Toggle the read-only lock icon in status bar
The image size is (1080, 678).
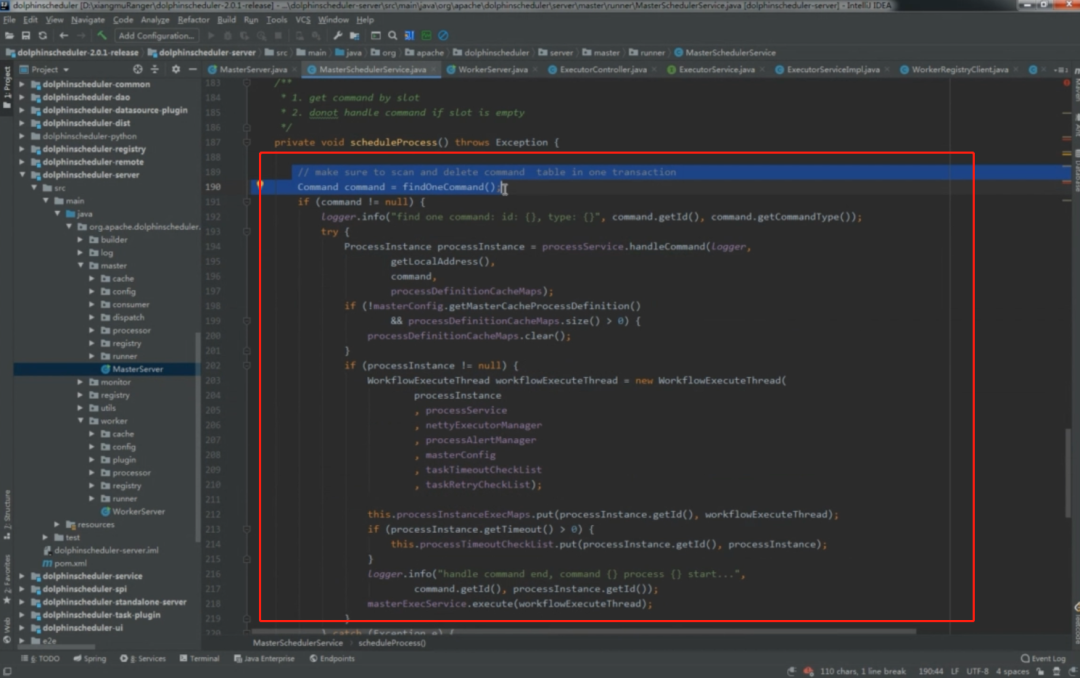click(1040, 671)
